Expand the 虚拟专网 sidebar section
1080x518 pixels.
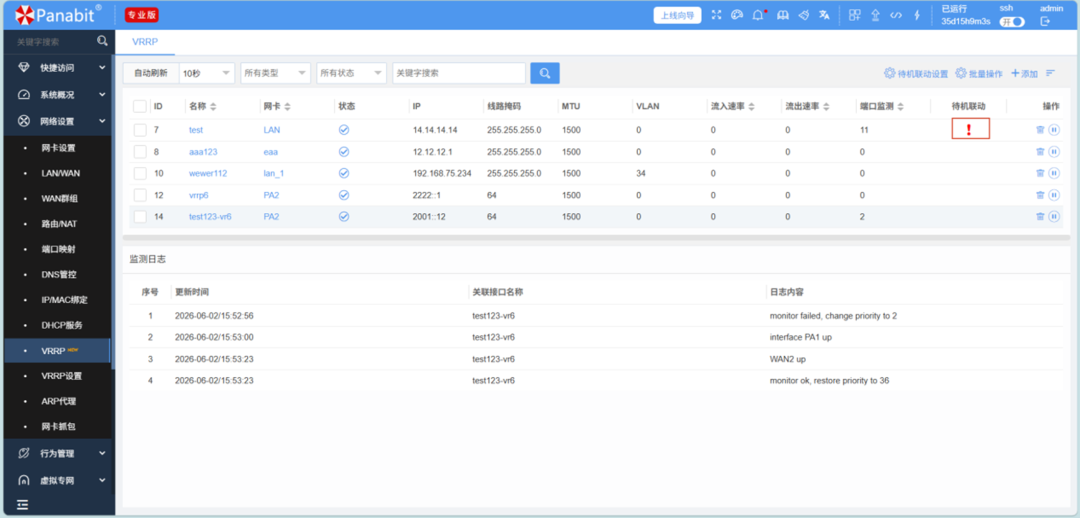[x=58, y=480]
